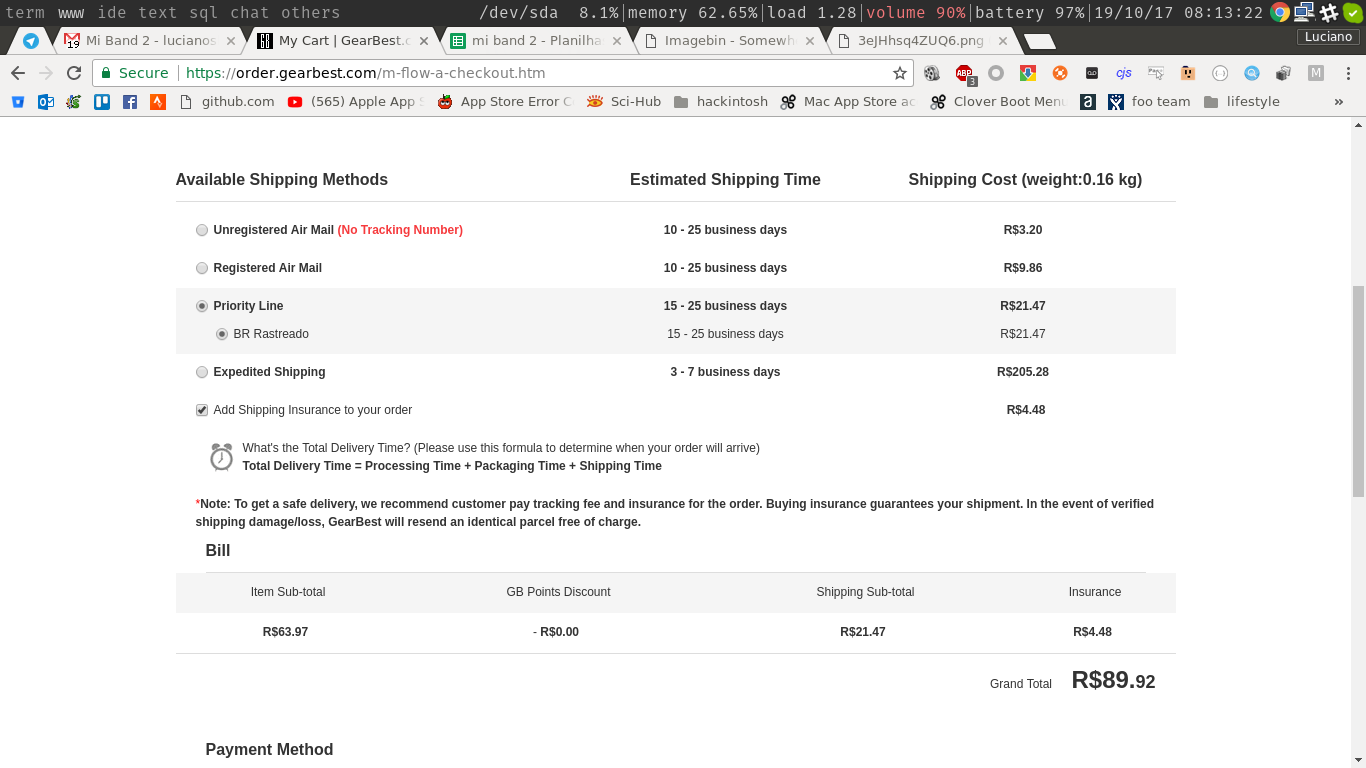Open the Apple App YouTube bookmark
The image size is (1366, 768).
[356, 101]
